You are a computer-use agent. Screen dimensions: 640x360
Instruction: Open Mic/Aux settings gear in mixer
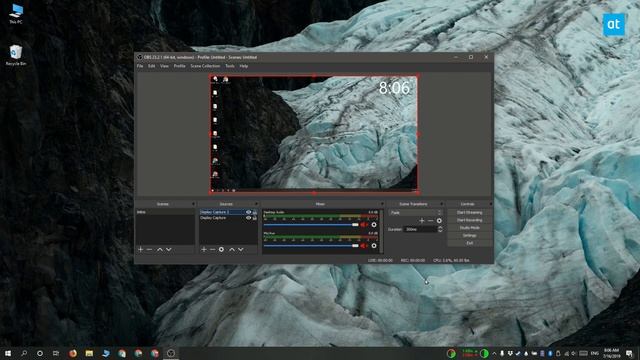coord(374,246)
